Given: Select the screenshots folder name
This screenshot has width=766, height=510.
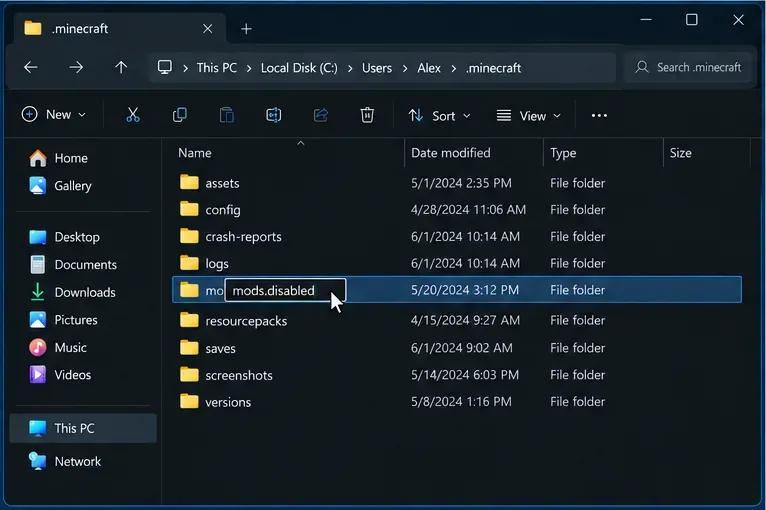Looking at the screenshot, I should [239, 375].
